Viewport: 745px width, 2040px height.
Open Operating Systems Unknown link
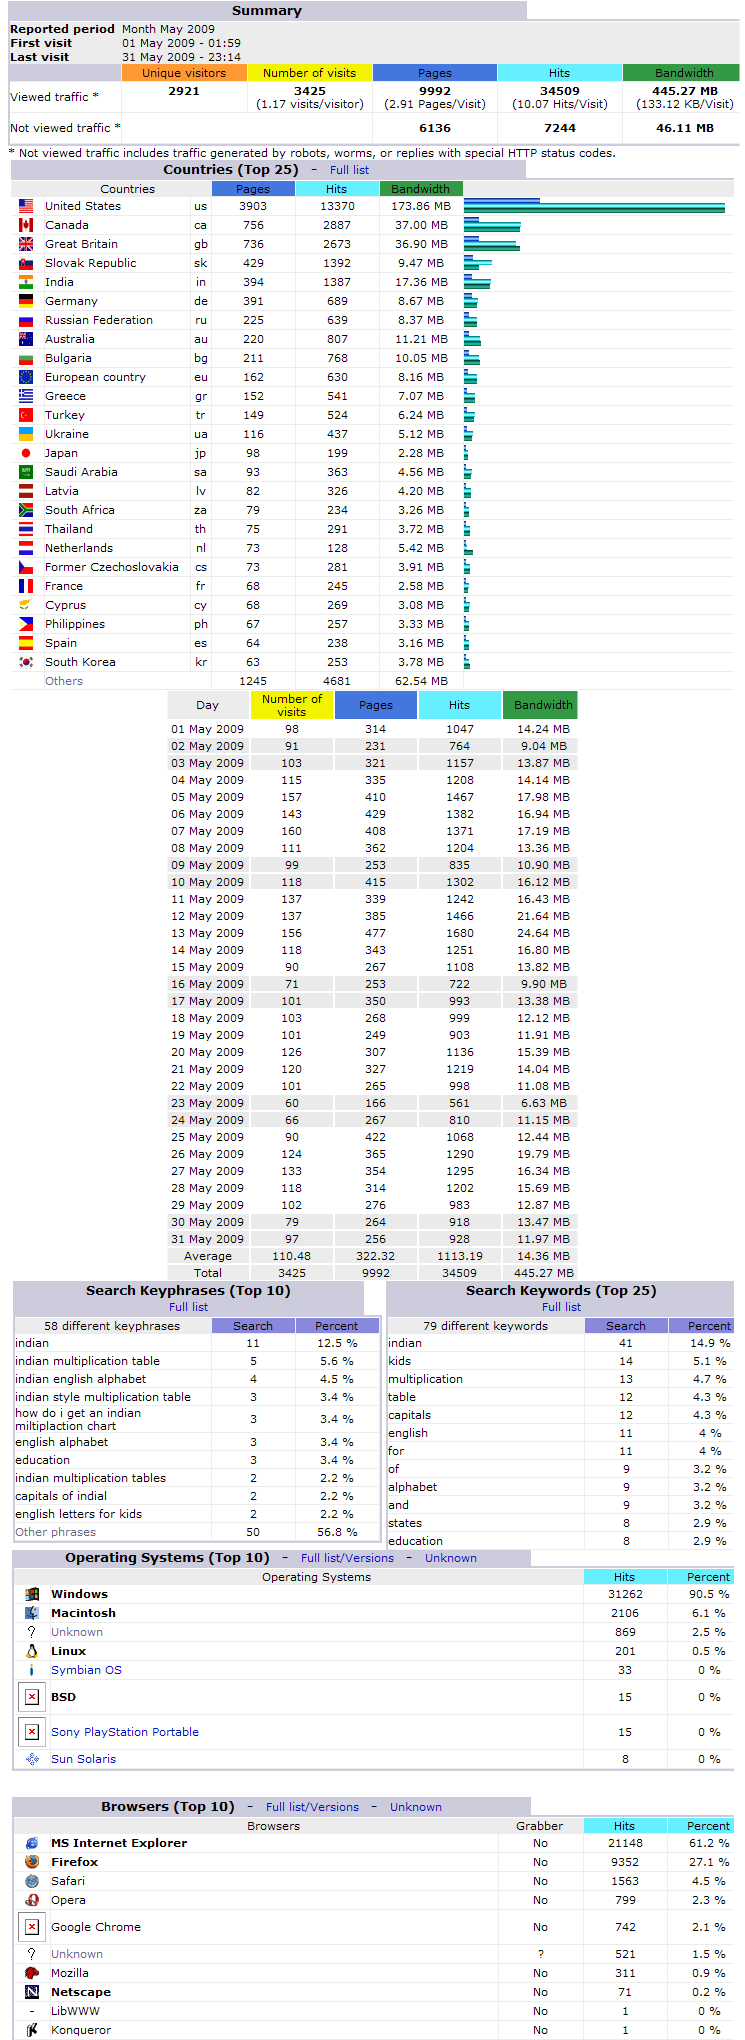point(451,1558)
